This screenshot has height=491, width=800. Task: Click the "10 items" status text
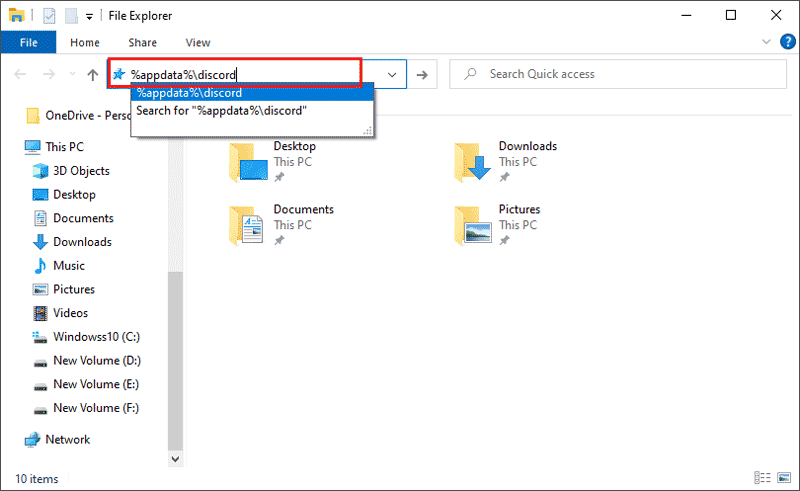(x=37, y=479)
